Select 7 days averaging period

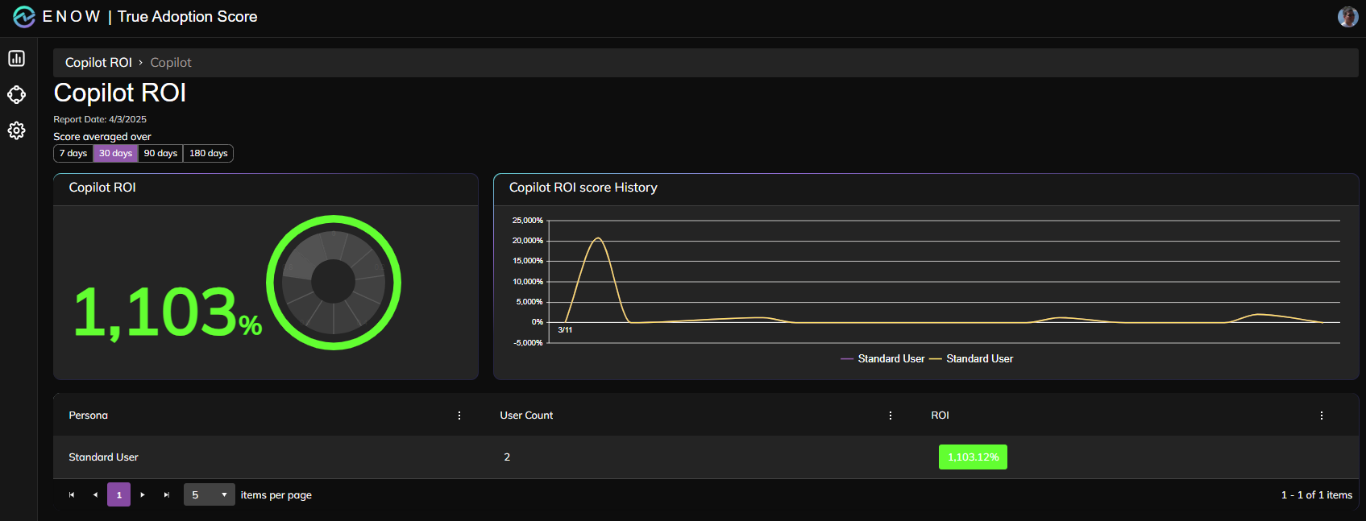tap(73, 153)
